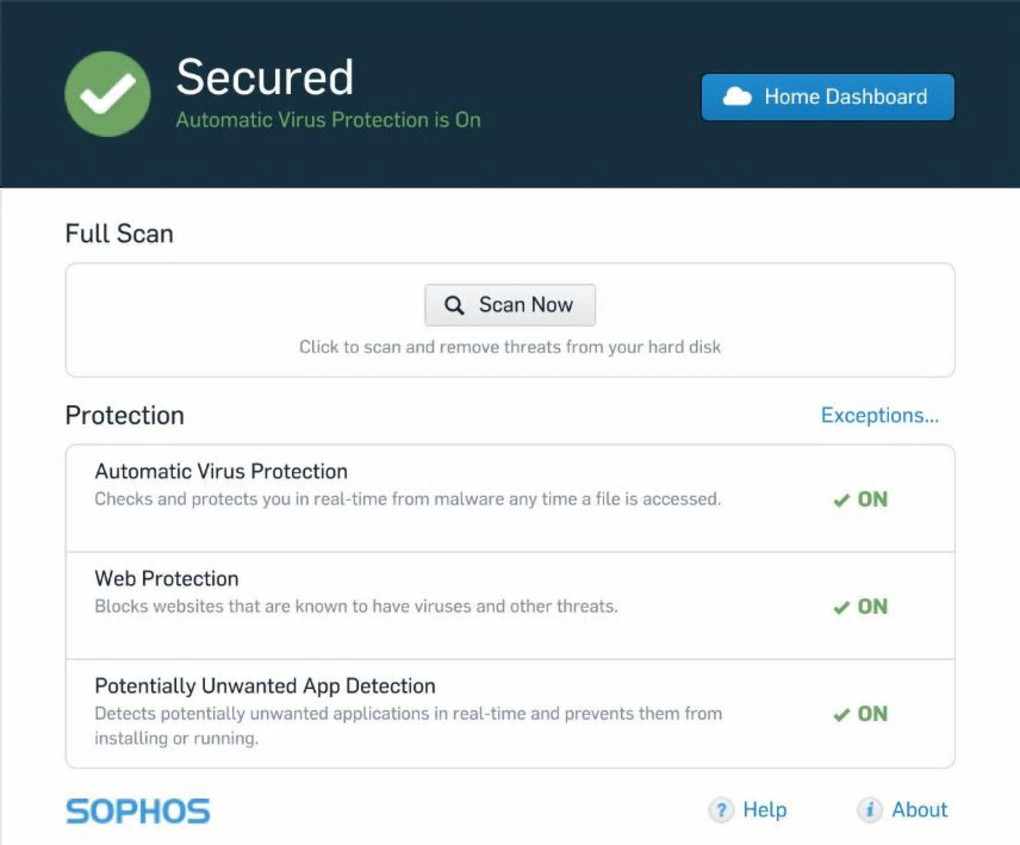Click the magnifier icon on Scan Now

(454, 306)
